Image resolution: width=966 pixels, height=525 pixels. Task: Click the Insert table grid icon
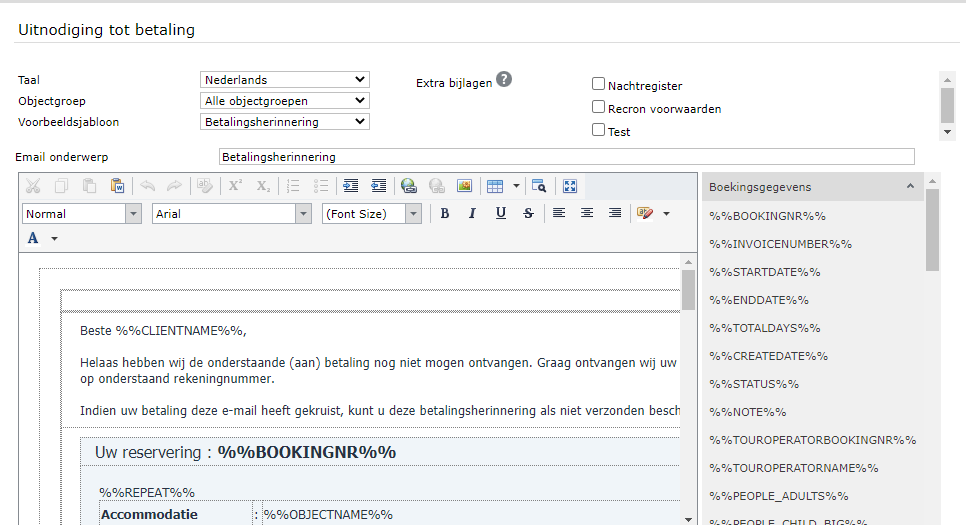pyautogui.click(x=495, y=186)
